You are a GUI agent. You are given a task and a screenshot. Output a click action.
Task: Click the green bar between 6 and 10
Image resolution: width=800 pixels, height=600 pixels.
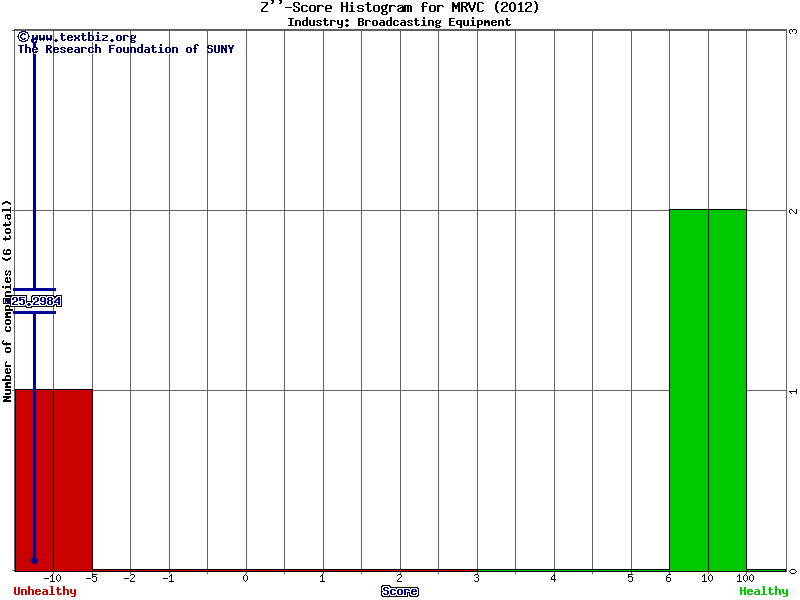pos(689,390)
